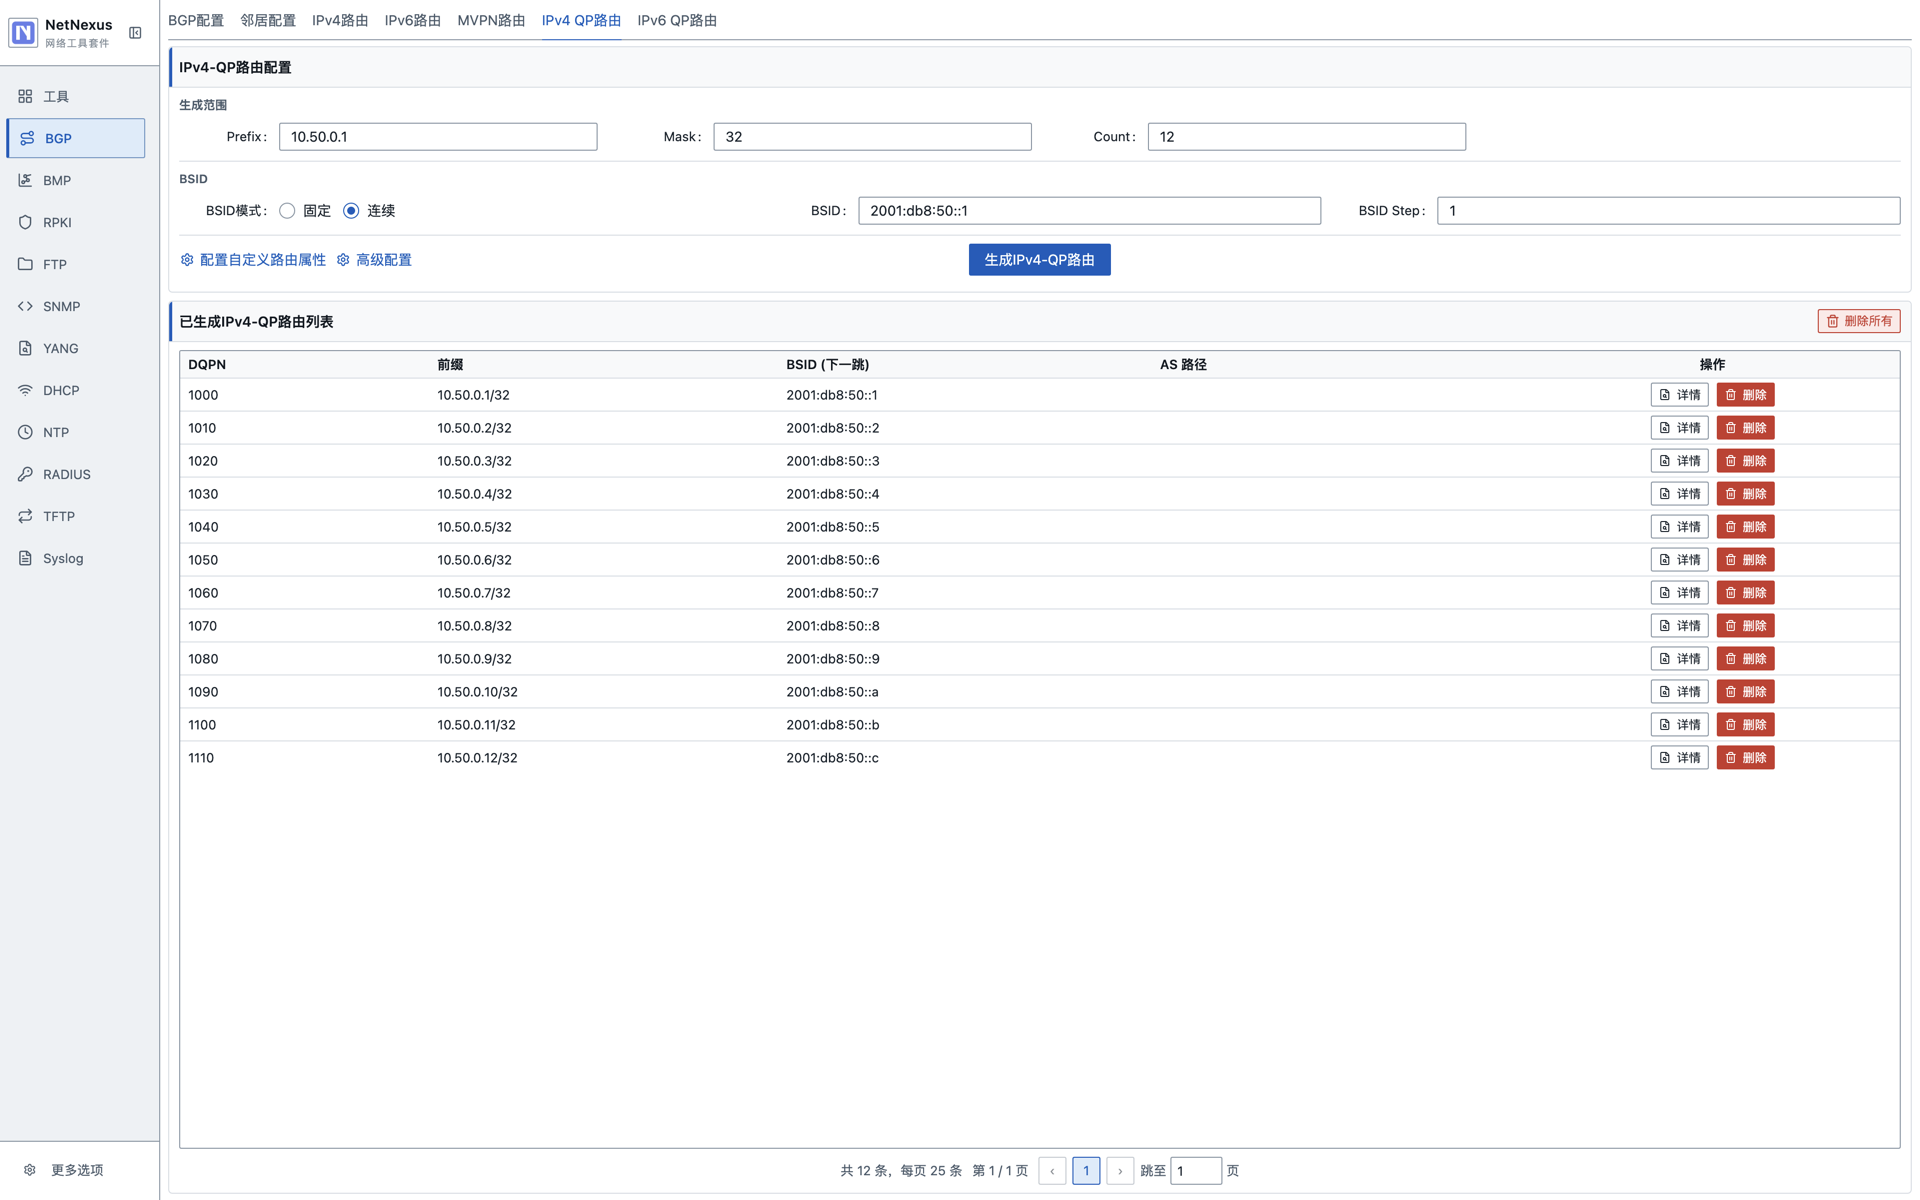Focus the Mask input field
This screenshot has width=1920, height=1200.
point(872,137)
